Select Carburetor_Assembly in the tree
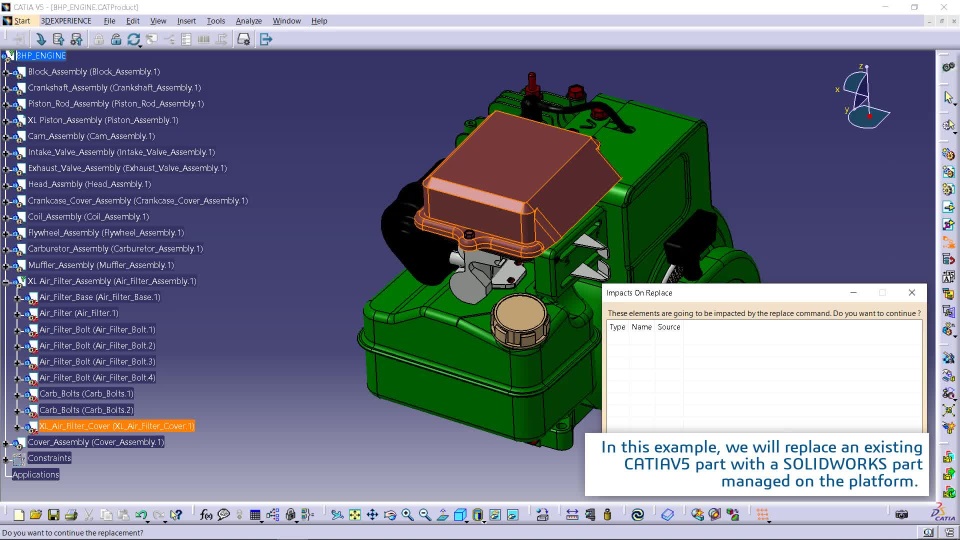 (x=115, y=249)
